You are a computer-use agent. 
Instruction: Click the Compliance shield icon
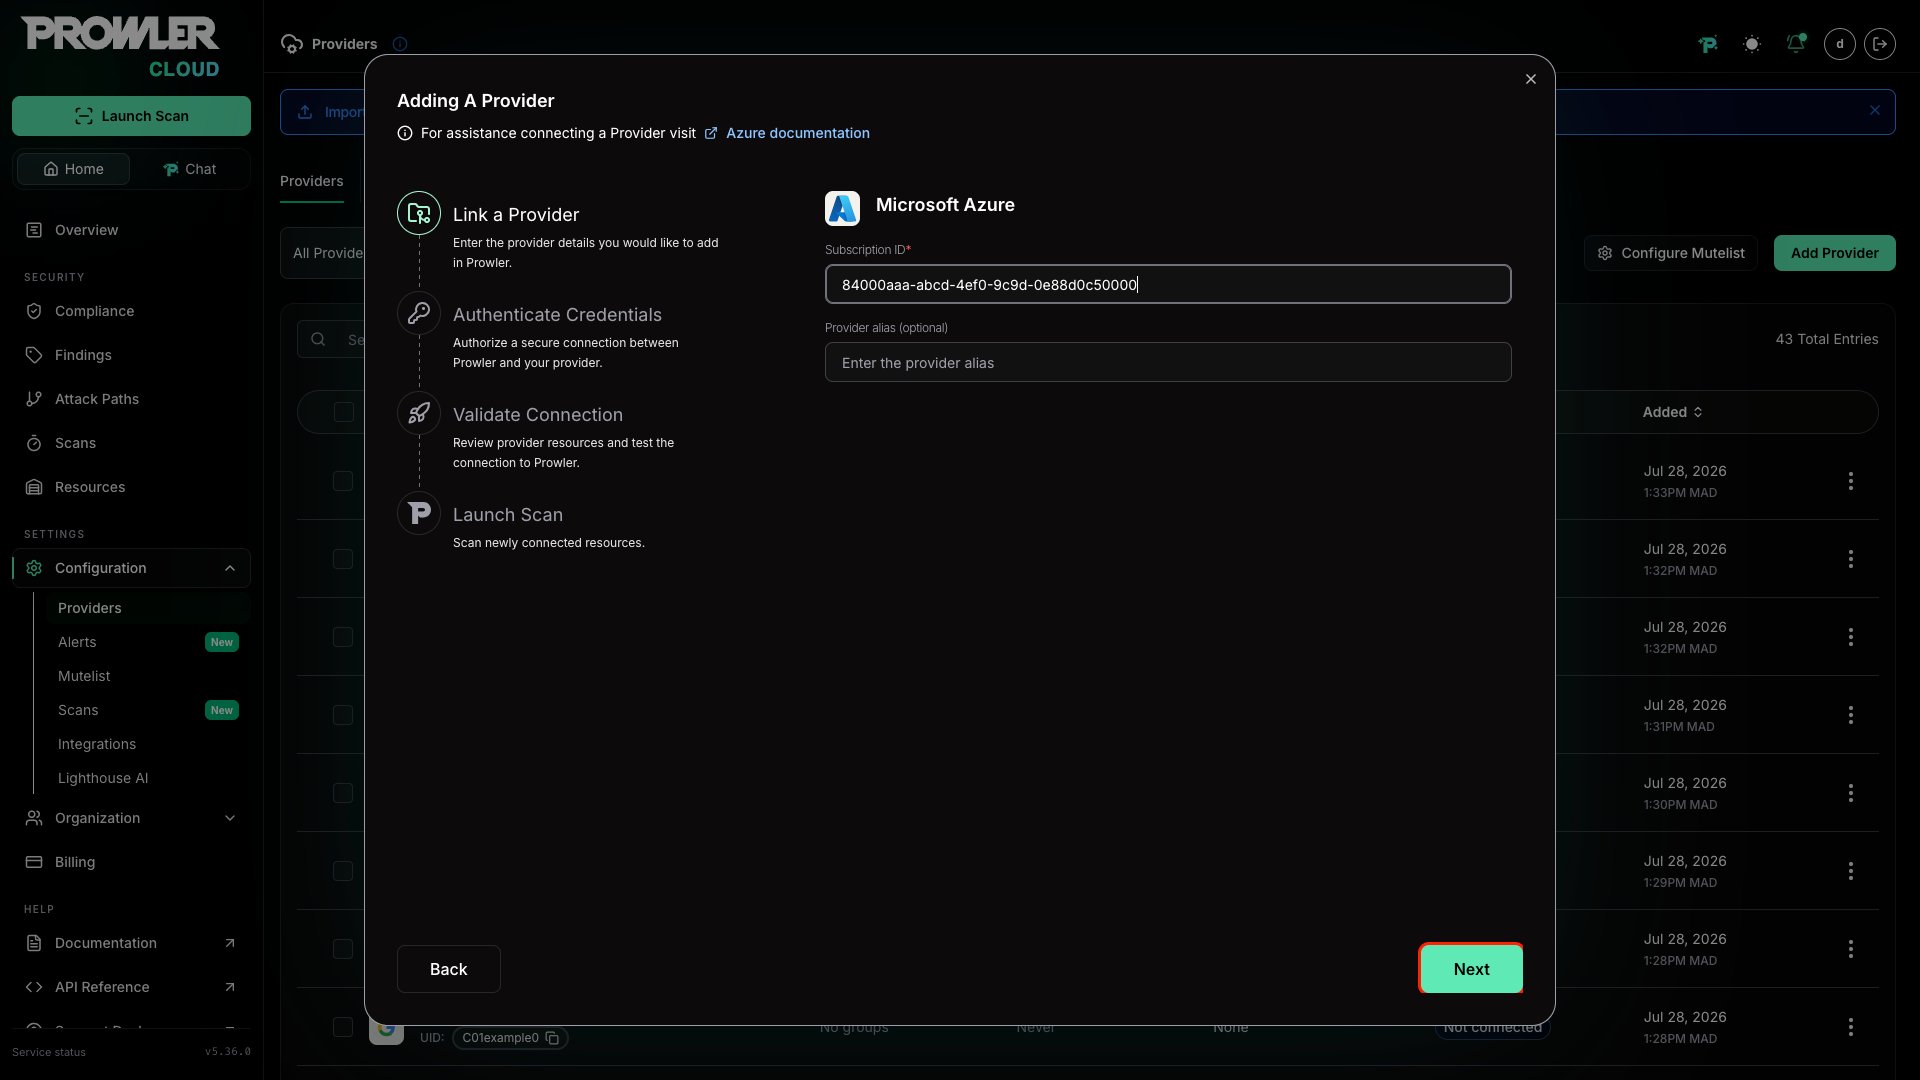click(x=34, y=311)
